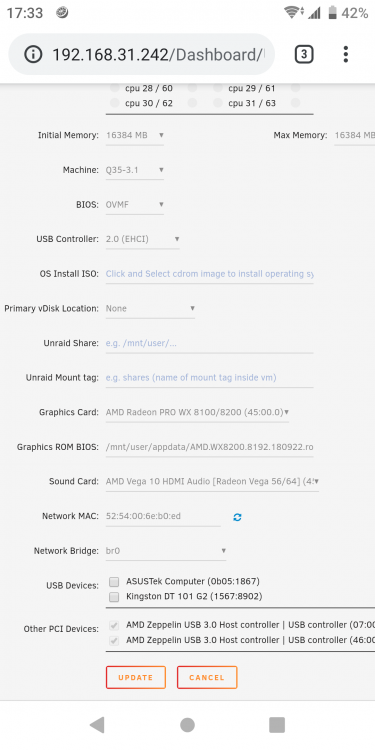Expand the USB Controller 2.0 (EHCI) dropdown

[x=143, y=239]
